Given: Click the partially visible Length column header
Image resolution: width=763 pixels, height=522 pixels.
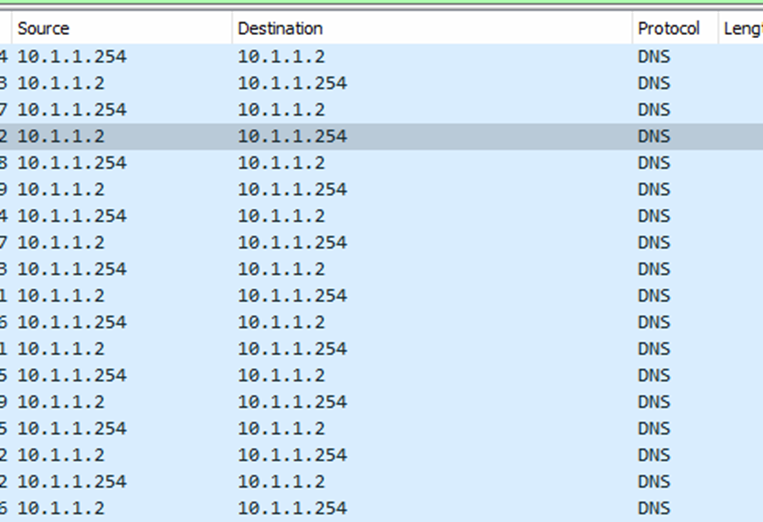Looking at the screenshot, I should (x=742, y=29).
